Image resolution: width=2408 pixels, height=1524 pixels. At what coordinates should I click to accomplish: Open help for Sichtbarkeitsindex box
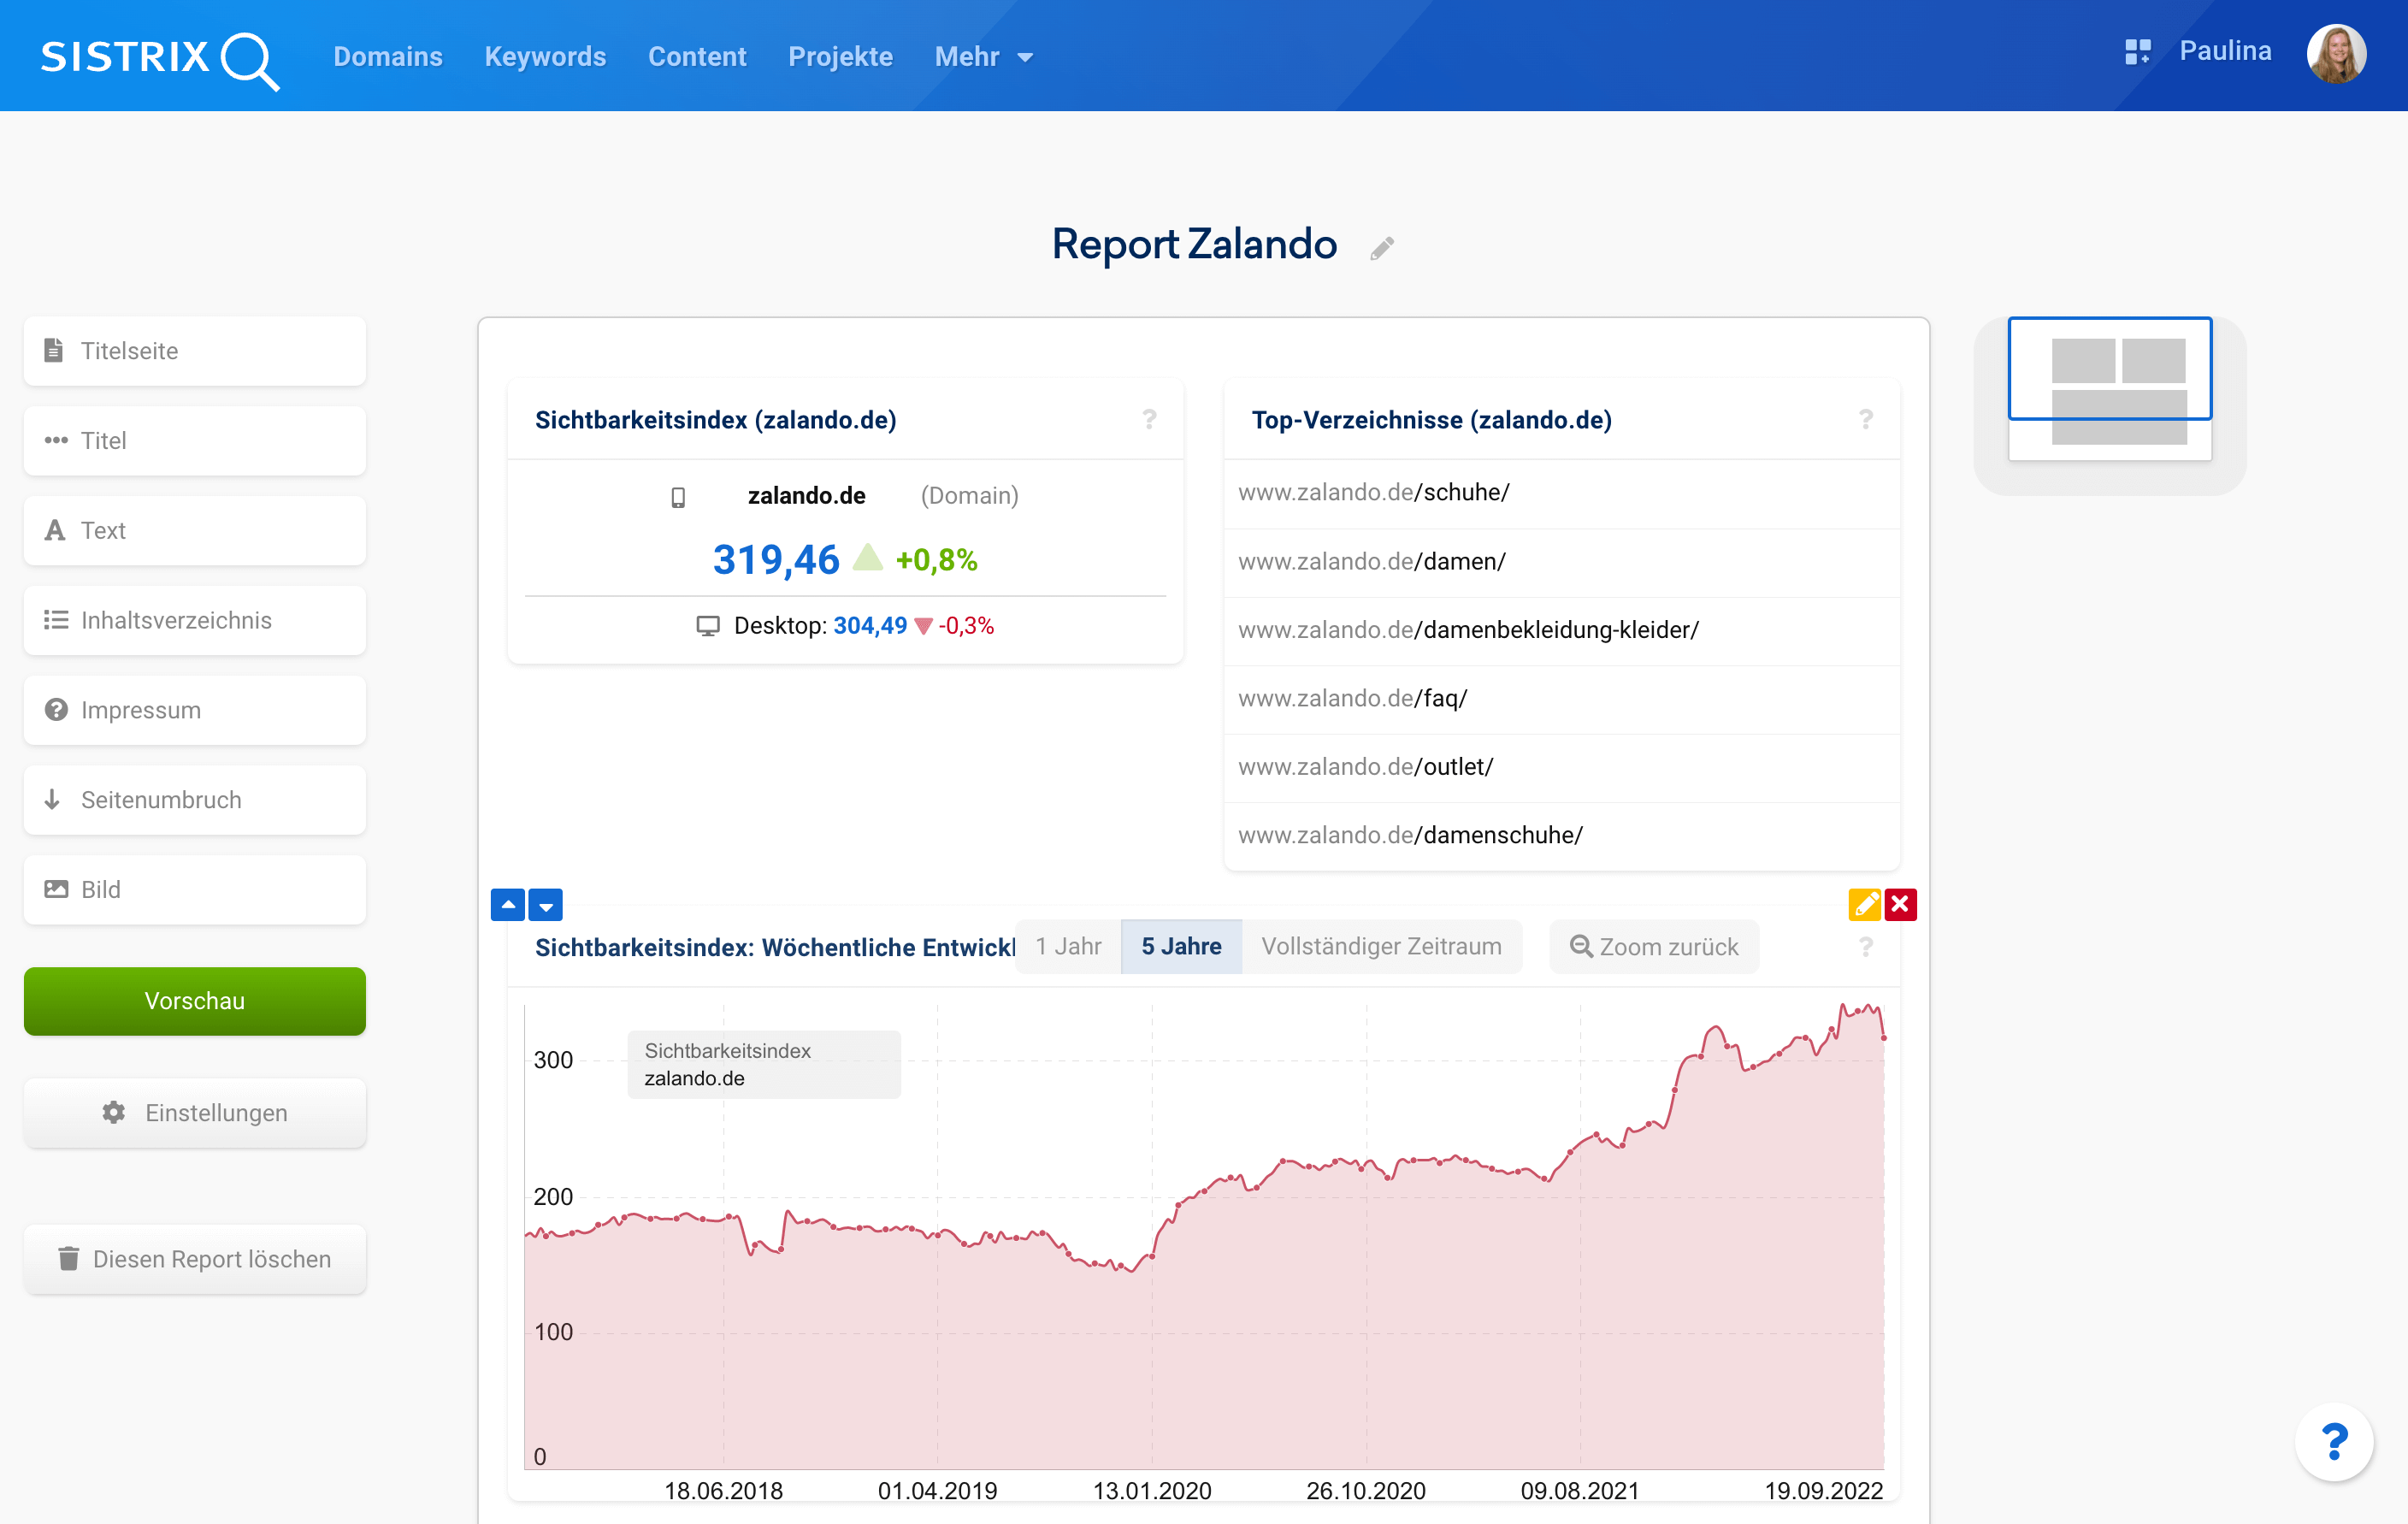coord(1149,420)
